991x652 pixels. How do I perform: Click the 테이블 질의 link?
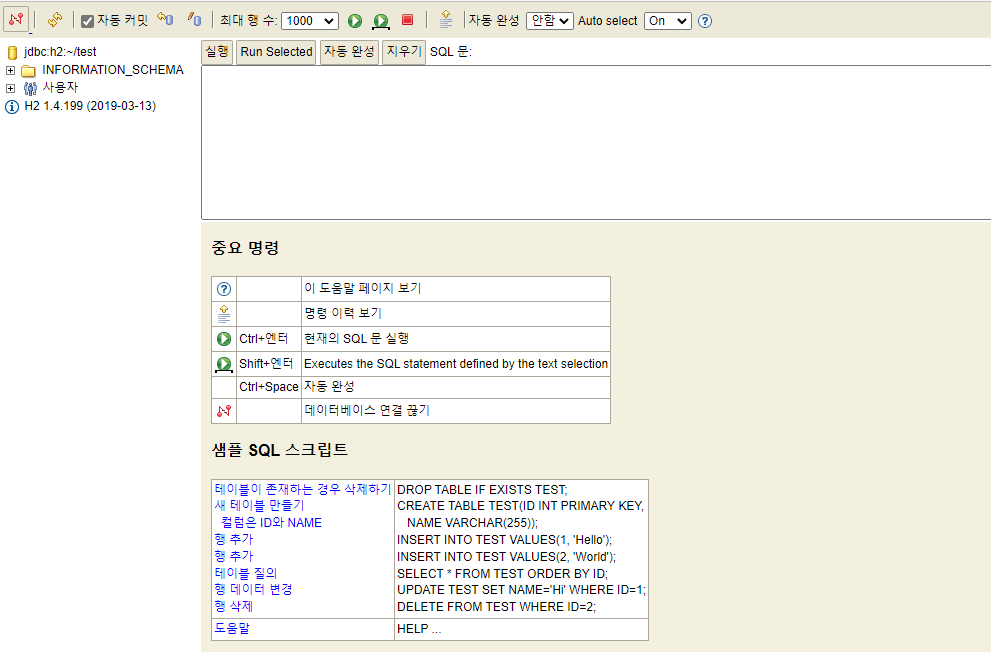[x=246, y=573]
